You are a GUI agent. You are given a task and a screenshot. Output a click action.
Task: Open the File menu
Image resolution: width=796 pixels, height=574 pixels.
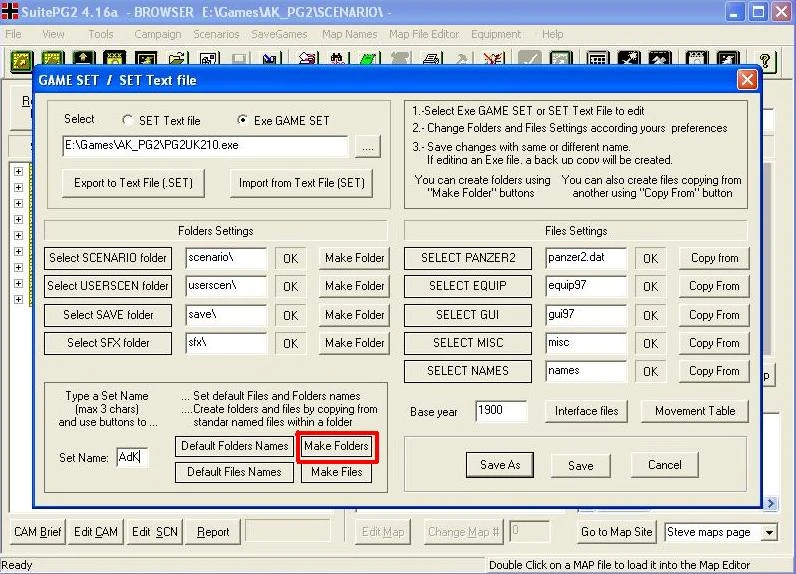(13, 34)
